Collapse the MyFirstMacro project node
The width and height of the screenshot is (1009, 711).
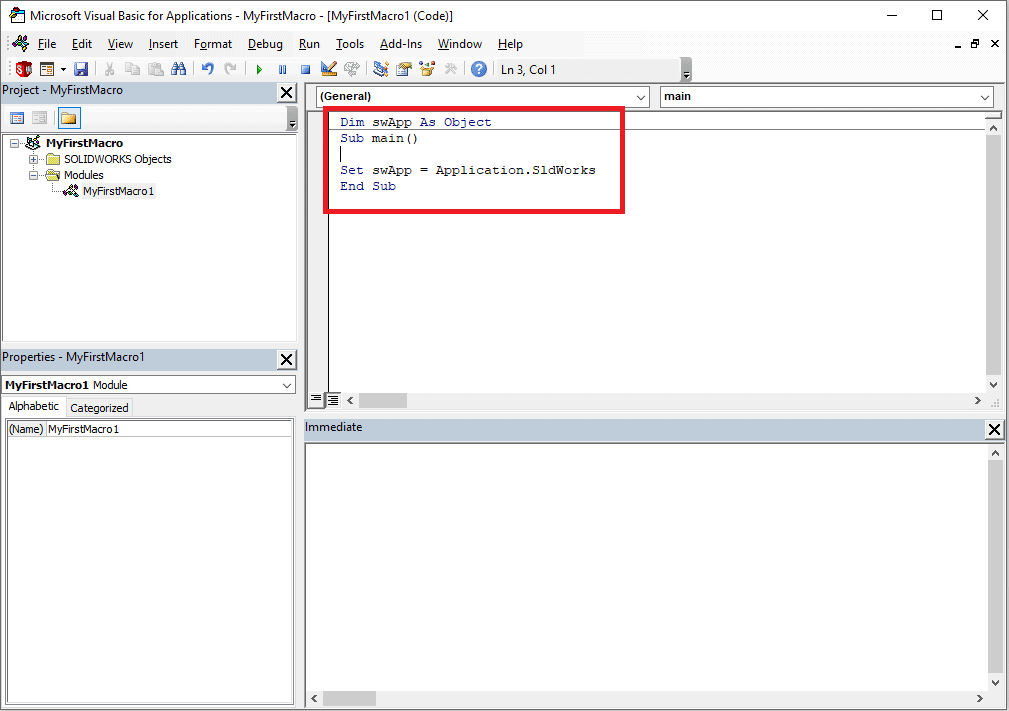[x=14, y=143]
